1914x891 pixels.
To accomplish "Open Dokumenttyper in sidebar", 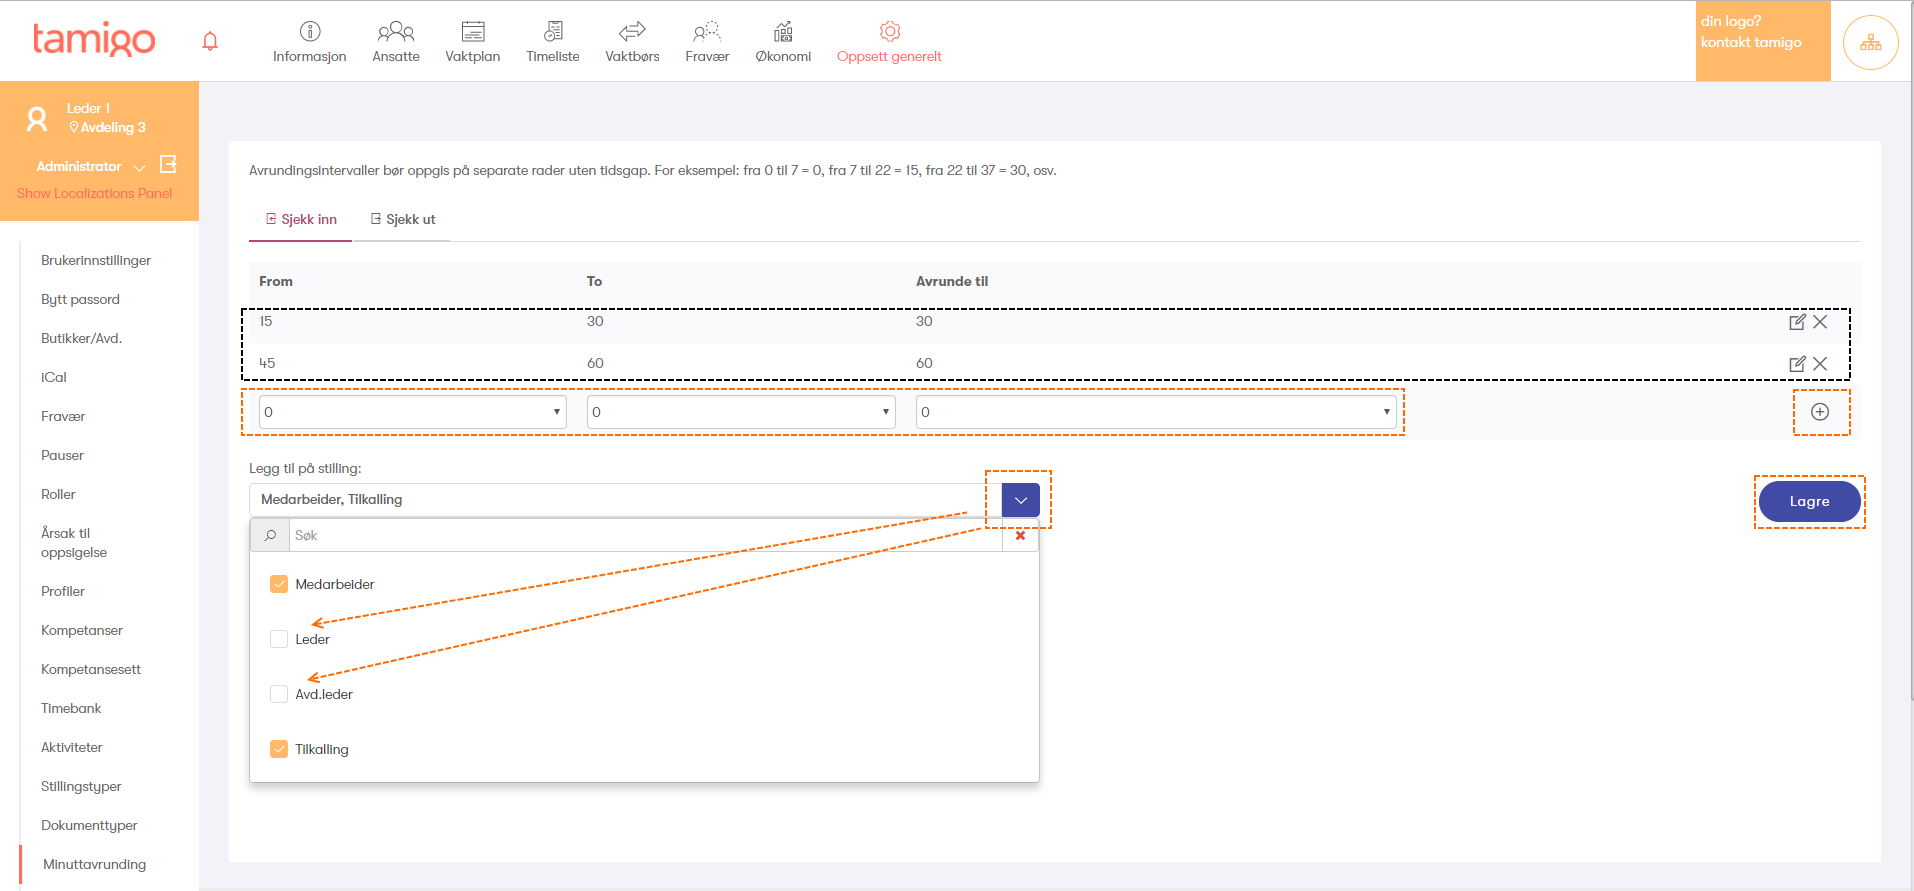I will coord(89,825).
